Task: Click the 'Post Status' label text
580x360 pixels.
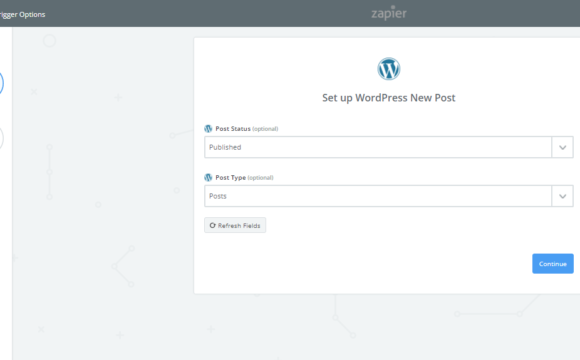Action: (x=233, y=129)
